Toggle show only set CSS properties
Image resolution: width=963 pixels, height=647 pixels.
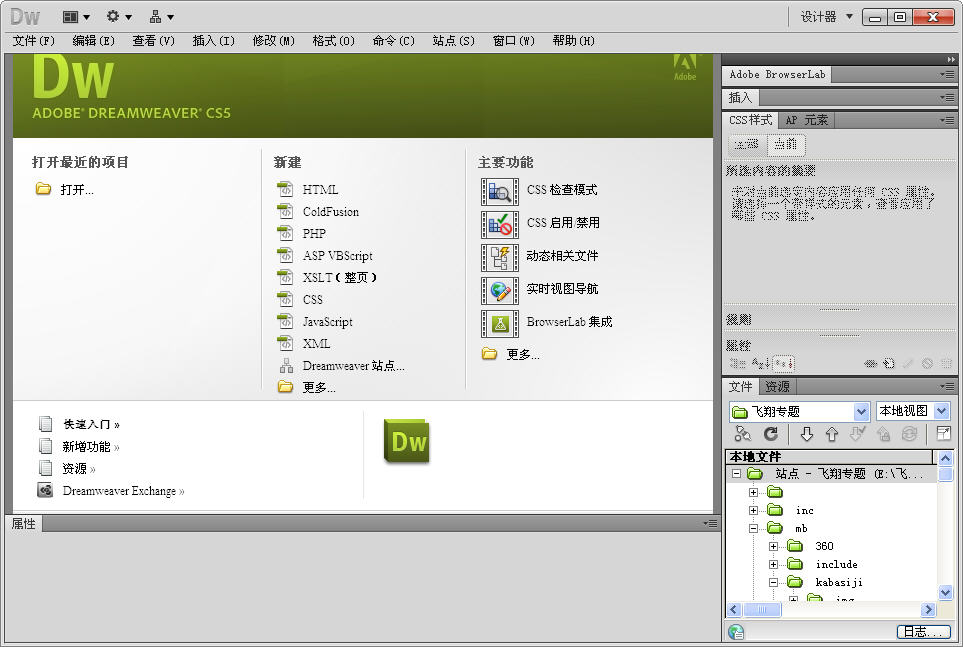point(784,364)
